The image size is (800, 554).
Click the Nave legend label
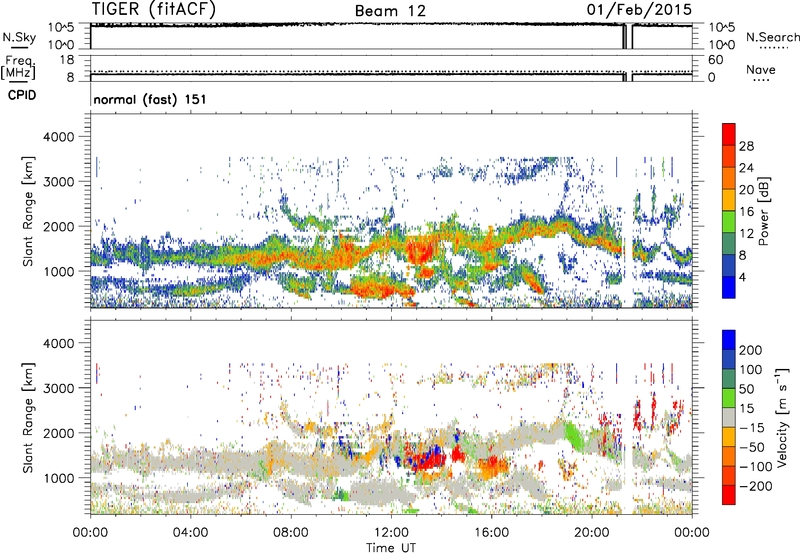pyautogui.click(x=761, y=70)
